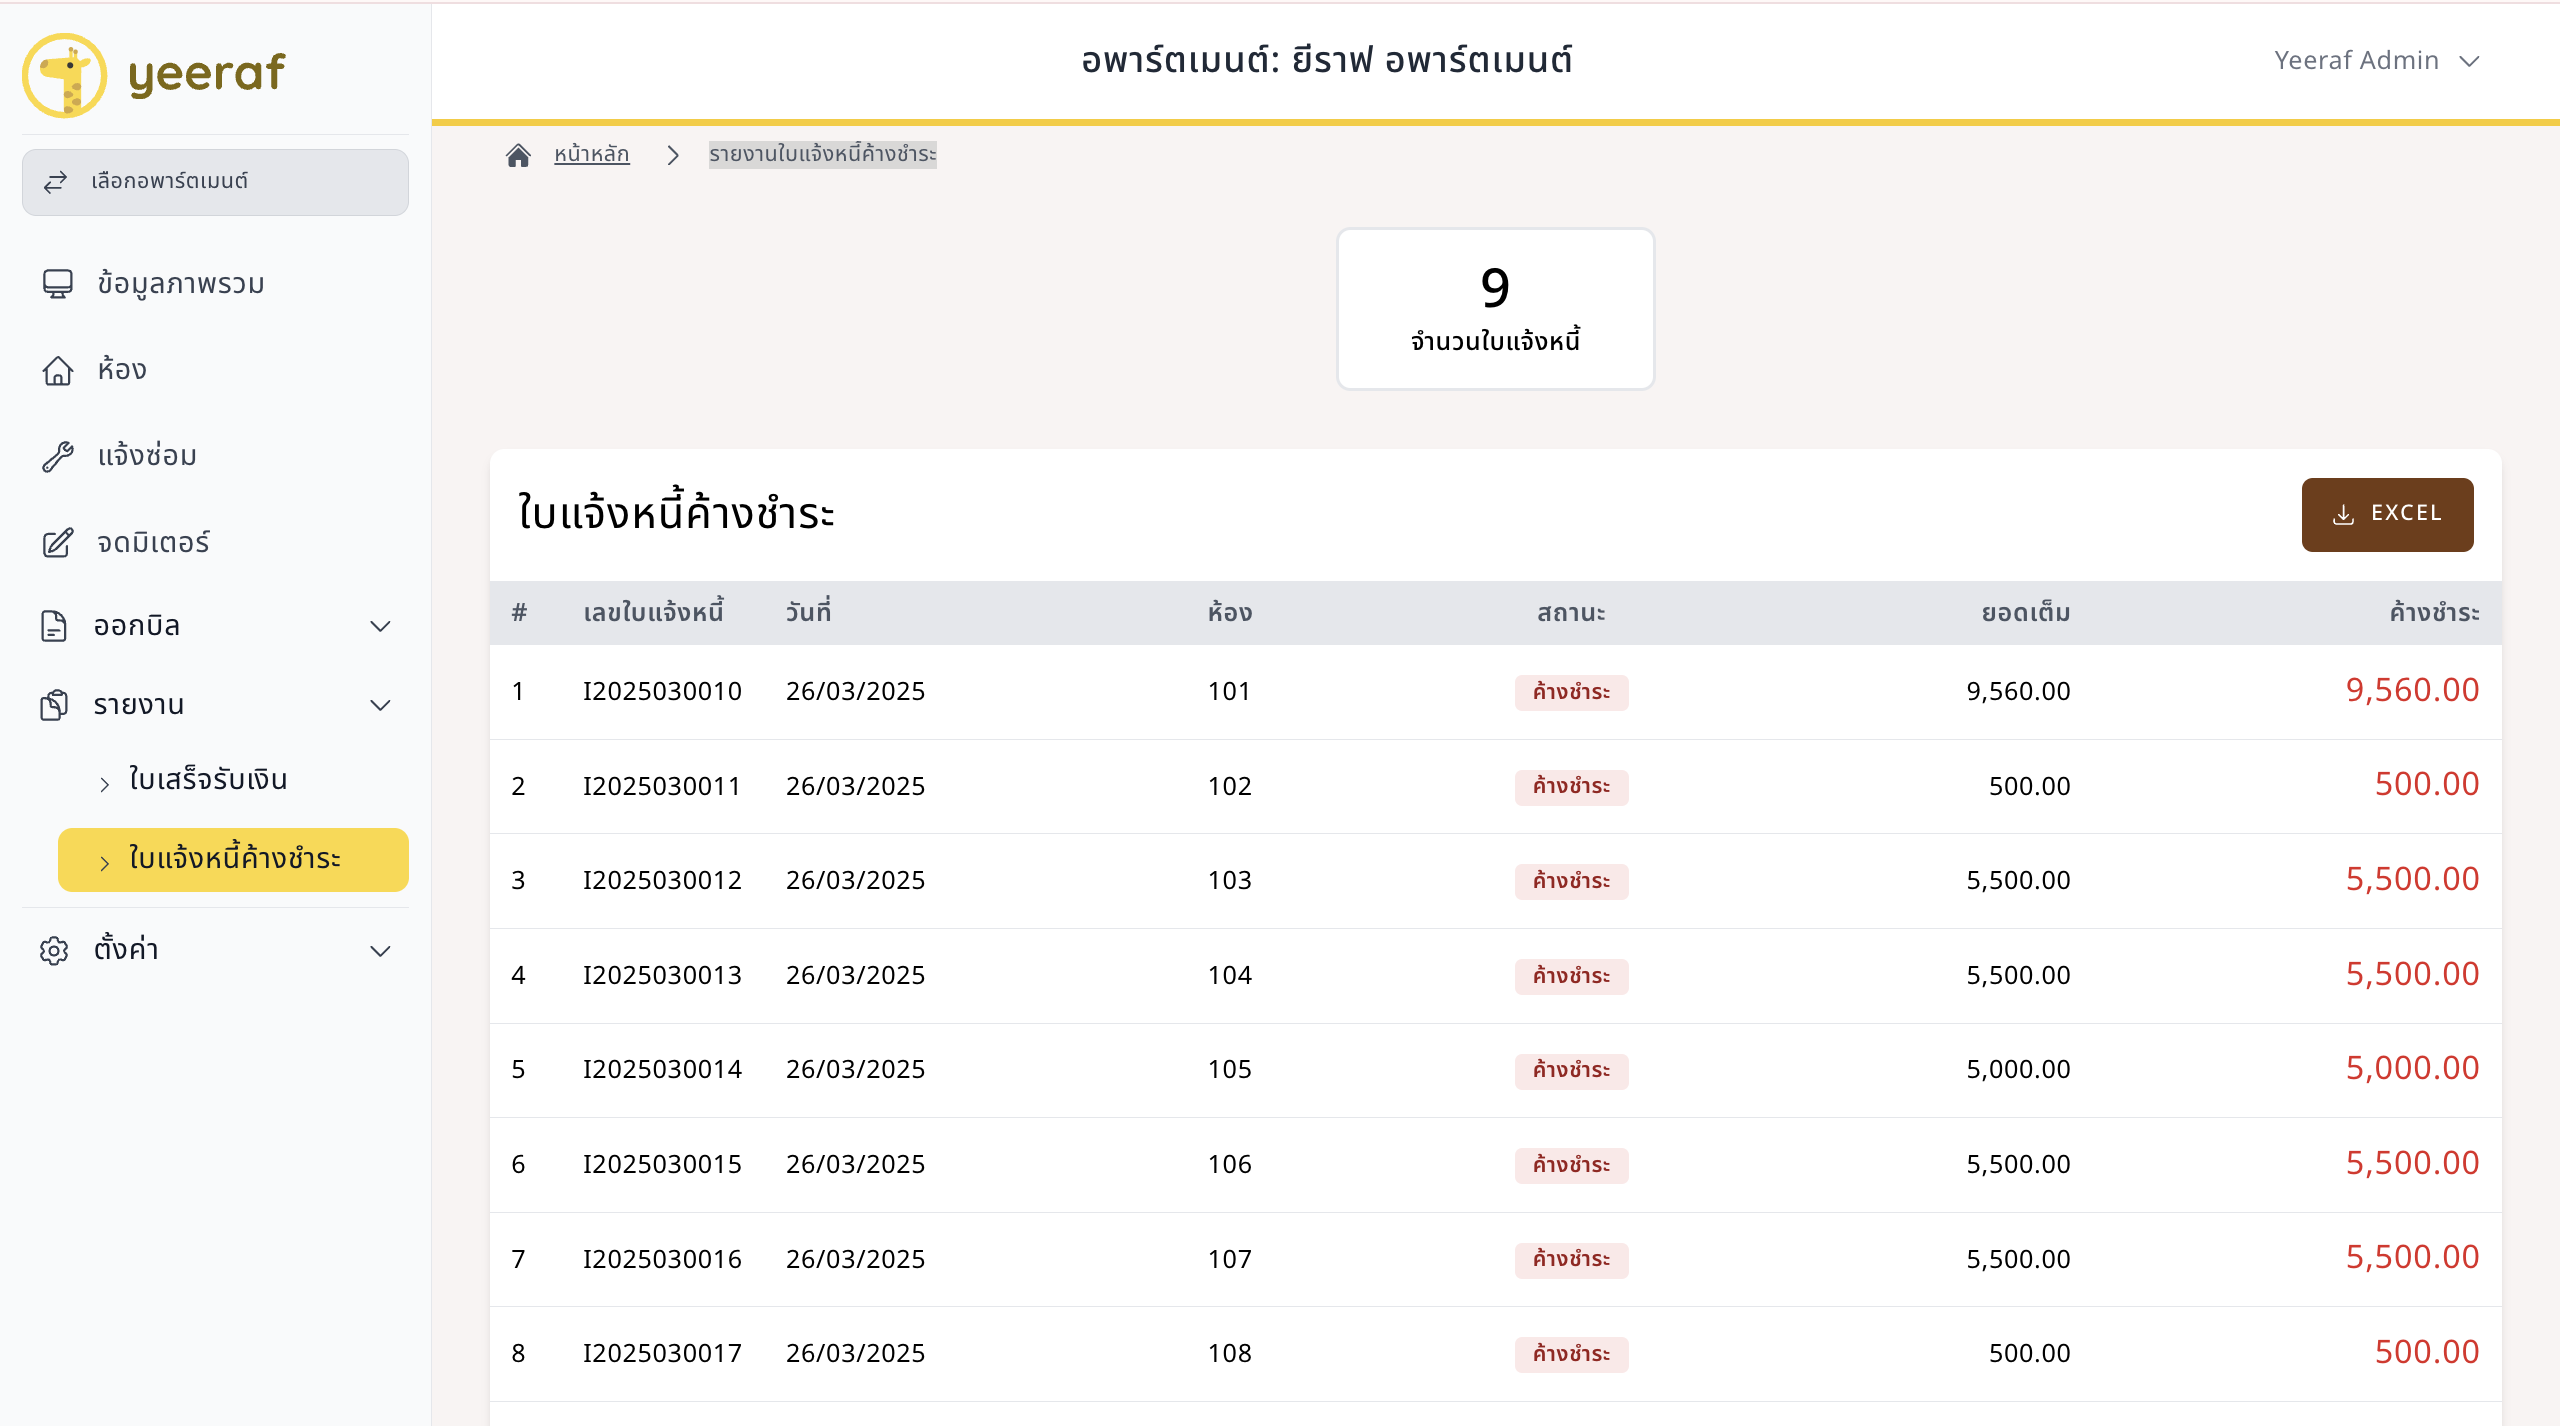
Task: Click arrow before ใบแจ้งหนี้ค้างชำระ submenu
Action: [105, 863]
